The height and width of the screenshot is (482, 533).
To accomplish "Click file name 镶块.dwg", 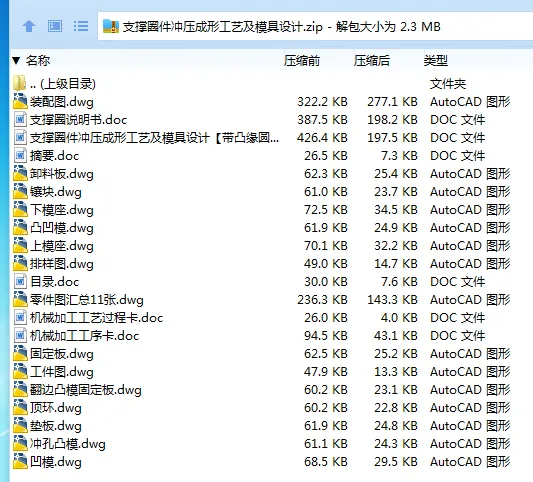I will 56,192.
